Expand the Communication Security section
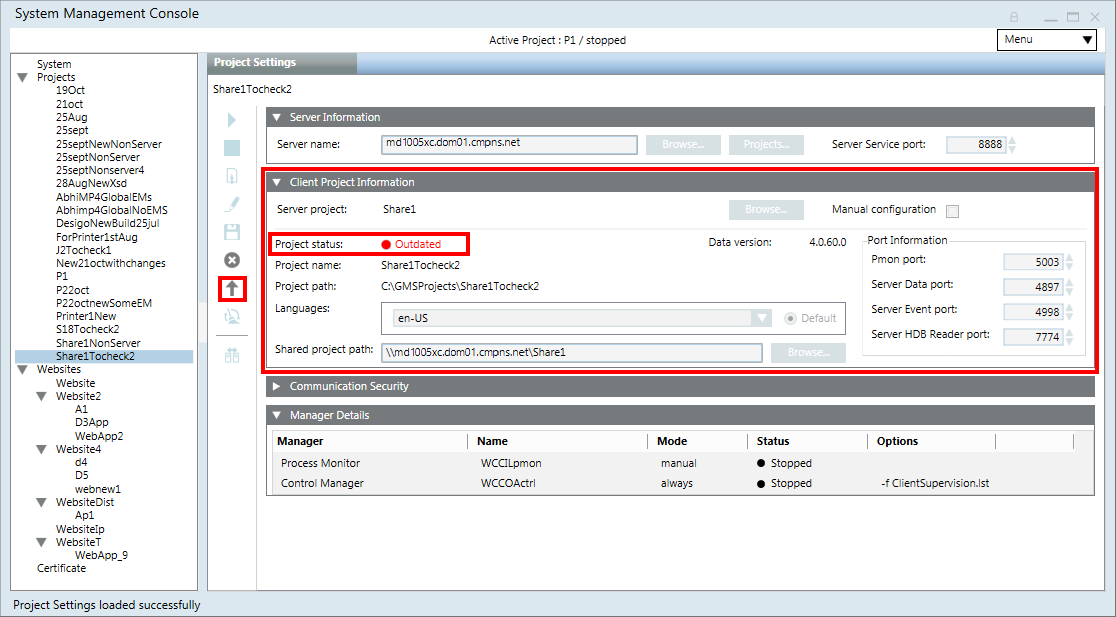Image resolution: width=1116 pixels, height=617 pixels. pyautogui.click(x=278, y=386)
